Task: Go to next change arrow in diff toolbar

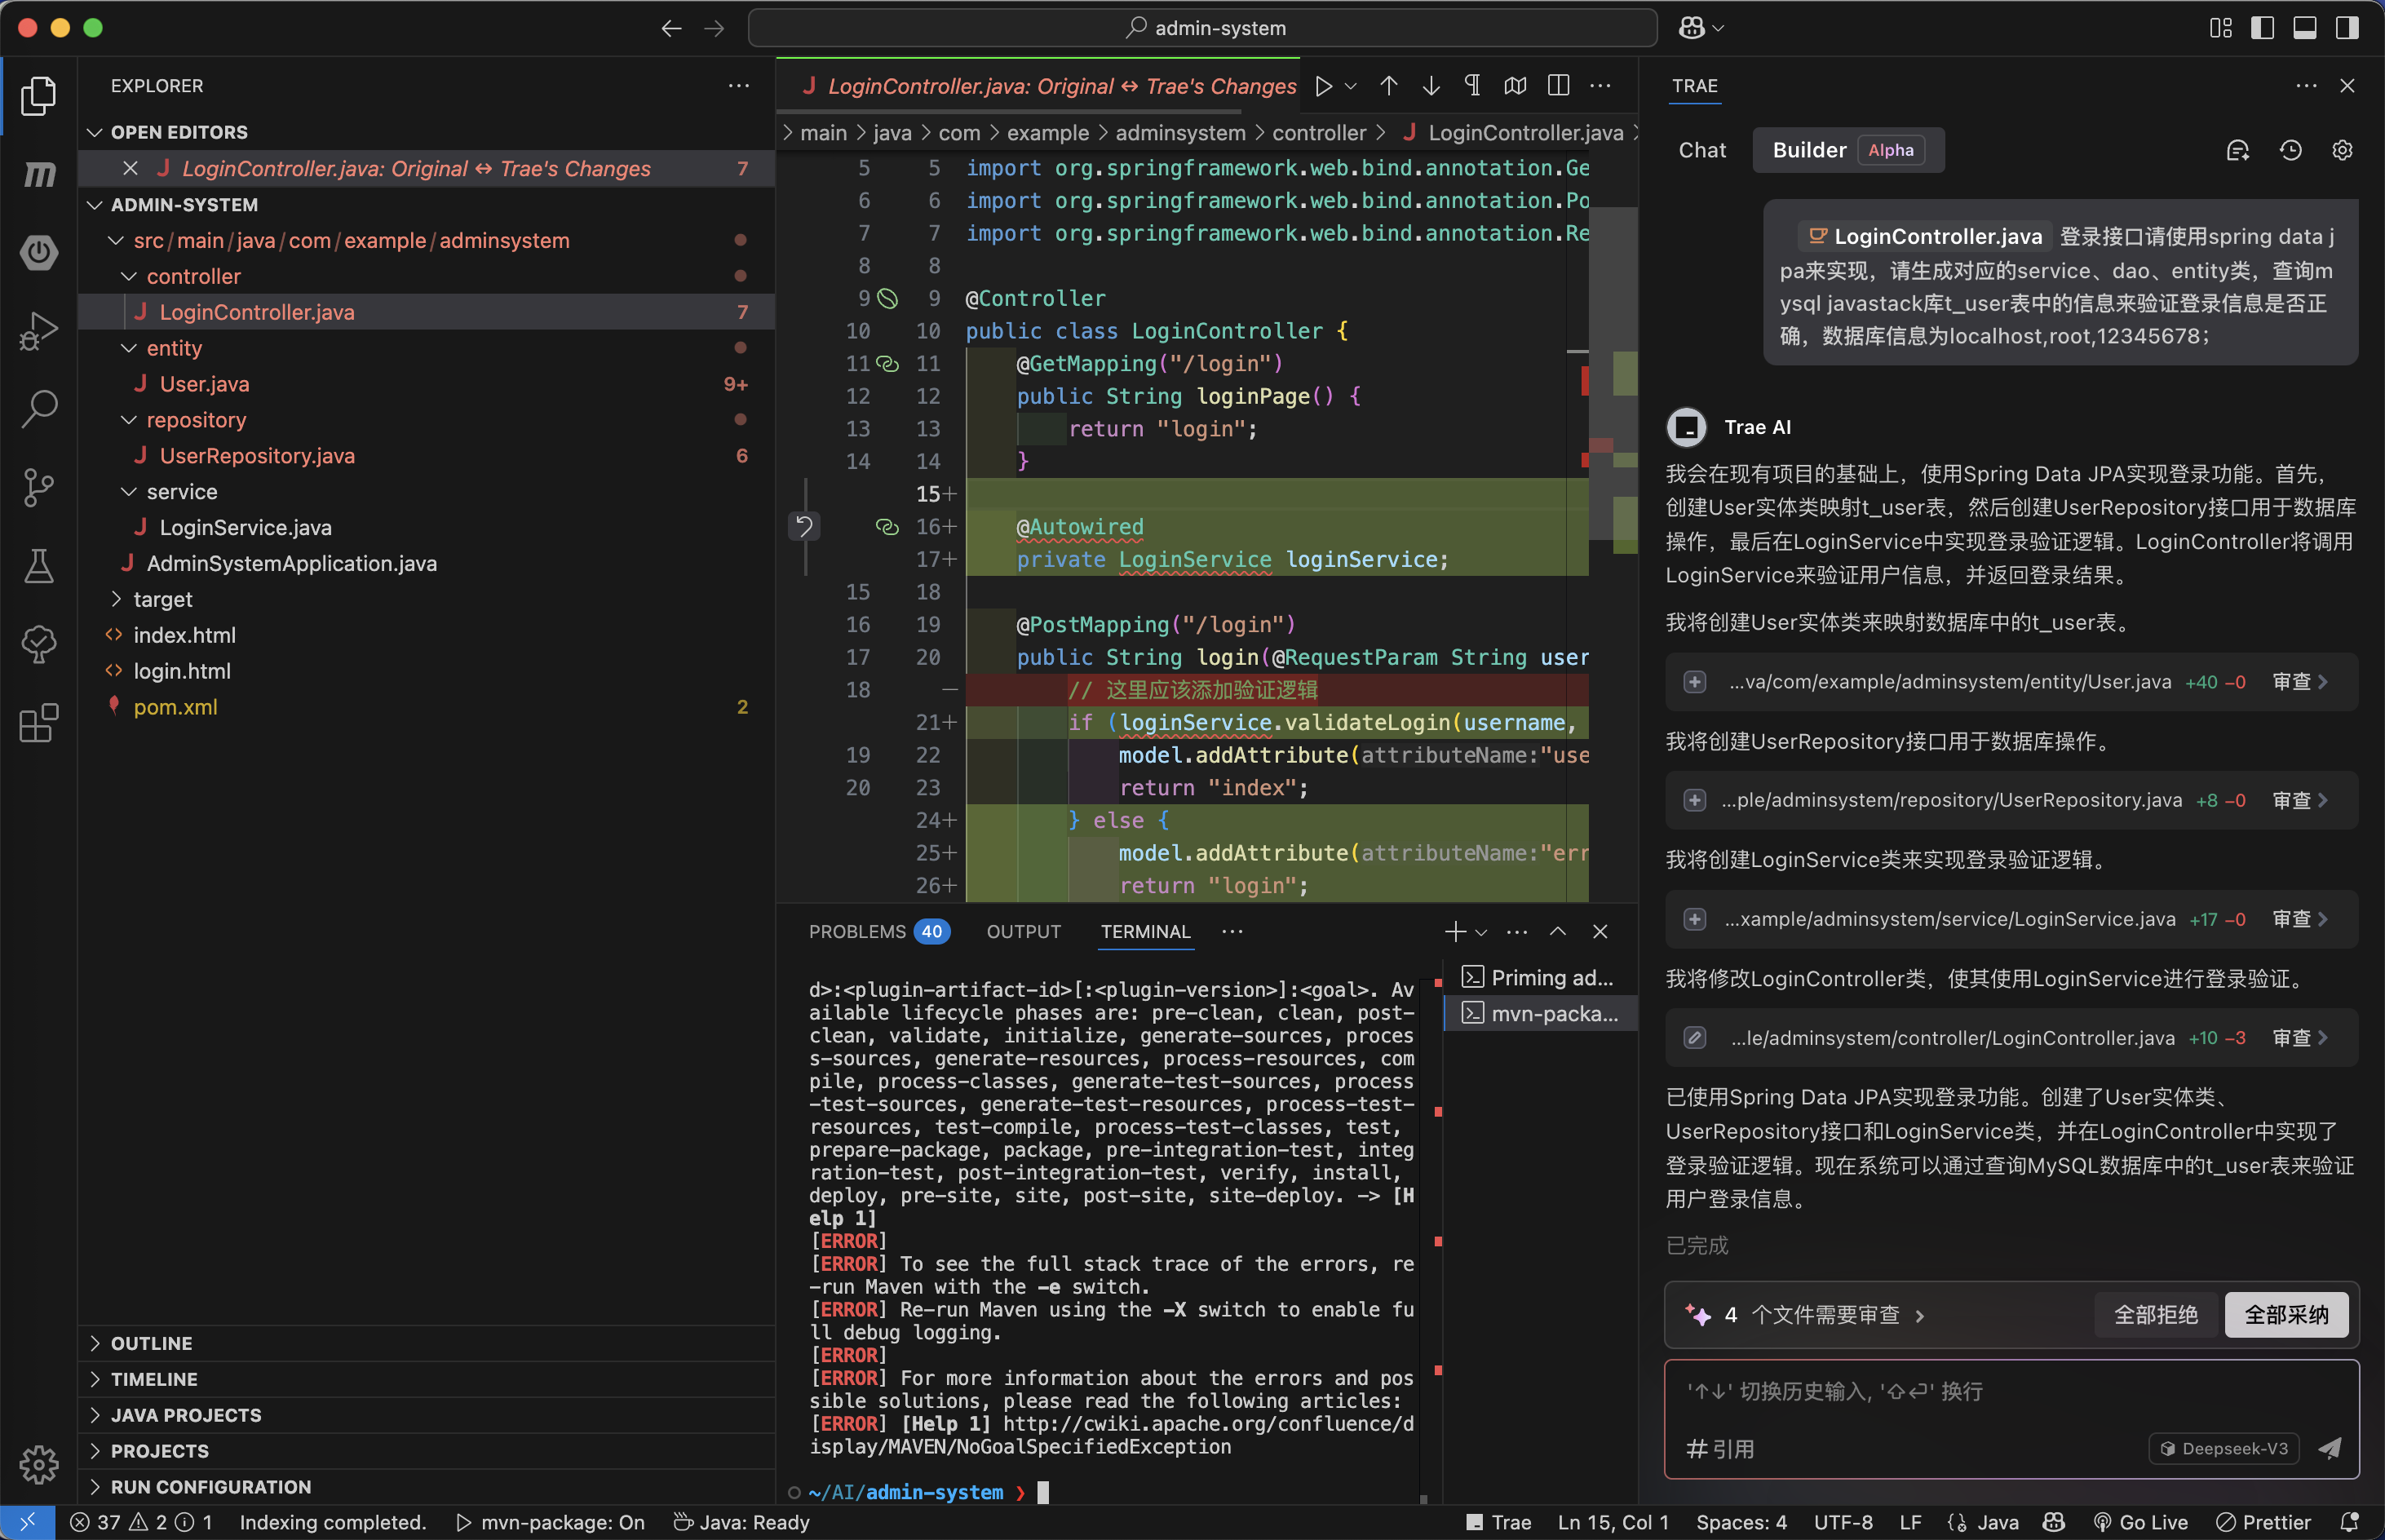Action: click(x=1431, y=86)
